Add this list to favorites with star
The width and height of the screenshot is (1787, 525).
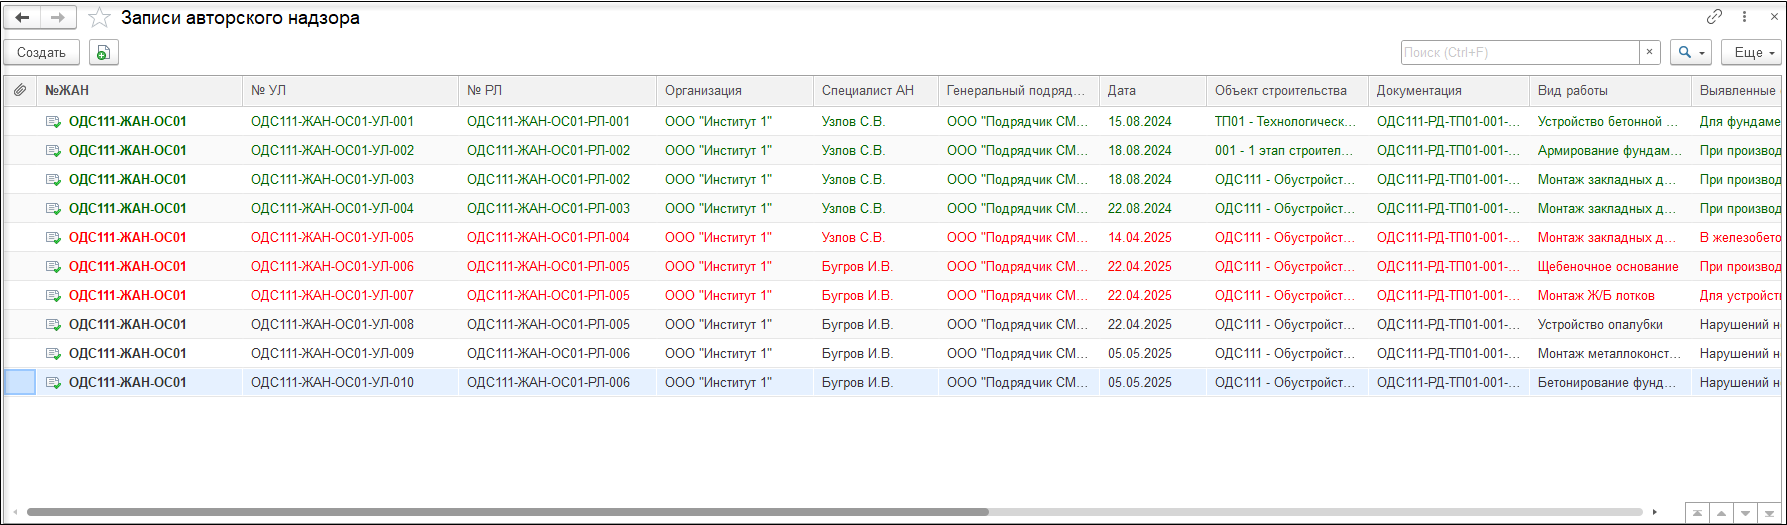(x=99, y=18)
